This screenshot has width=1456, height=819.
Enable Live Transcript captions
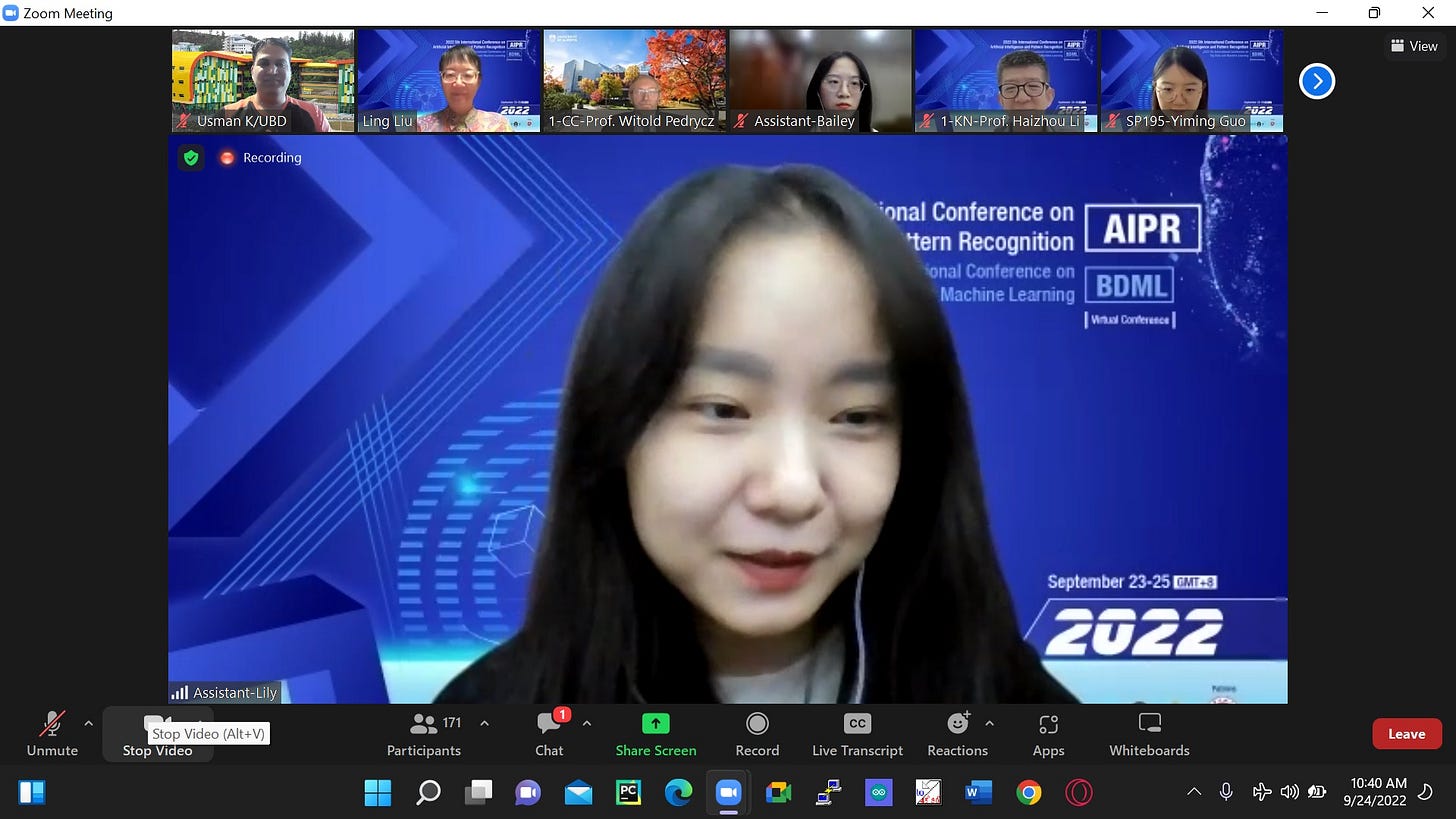[x=857, y=733]
